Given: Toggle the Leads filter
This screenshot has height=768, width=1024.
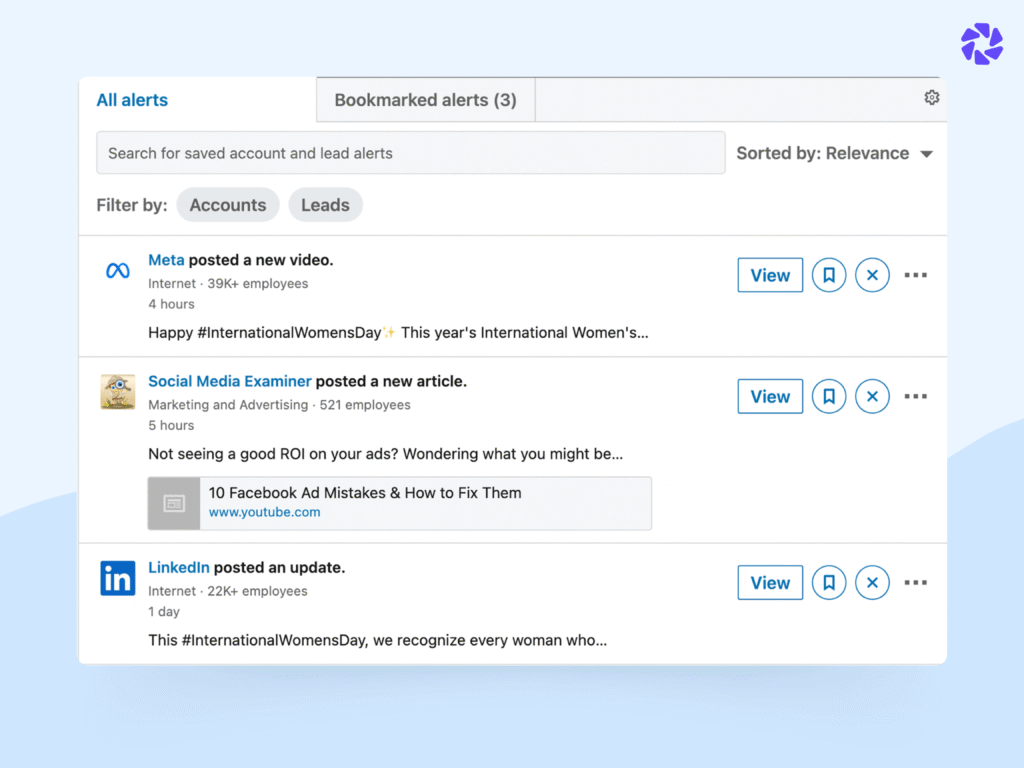Looking at the screenshot, I should click(325, 205).
